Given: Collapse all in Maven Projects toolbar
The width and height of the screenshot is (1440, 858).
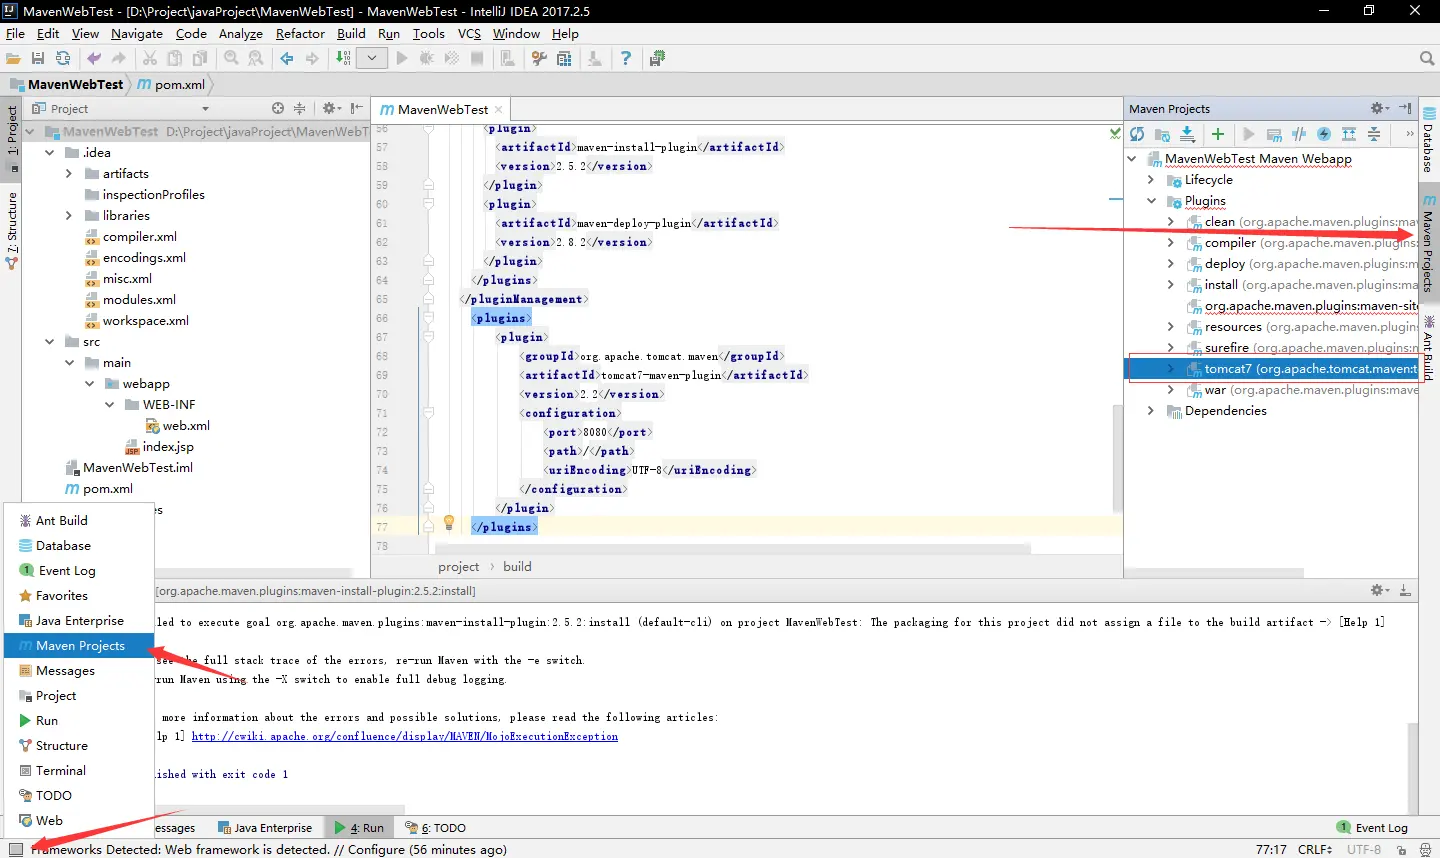Looking at the screenshot, I should pyautogui.click(x=1374, y=134).
